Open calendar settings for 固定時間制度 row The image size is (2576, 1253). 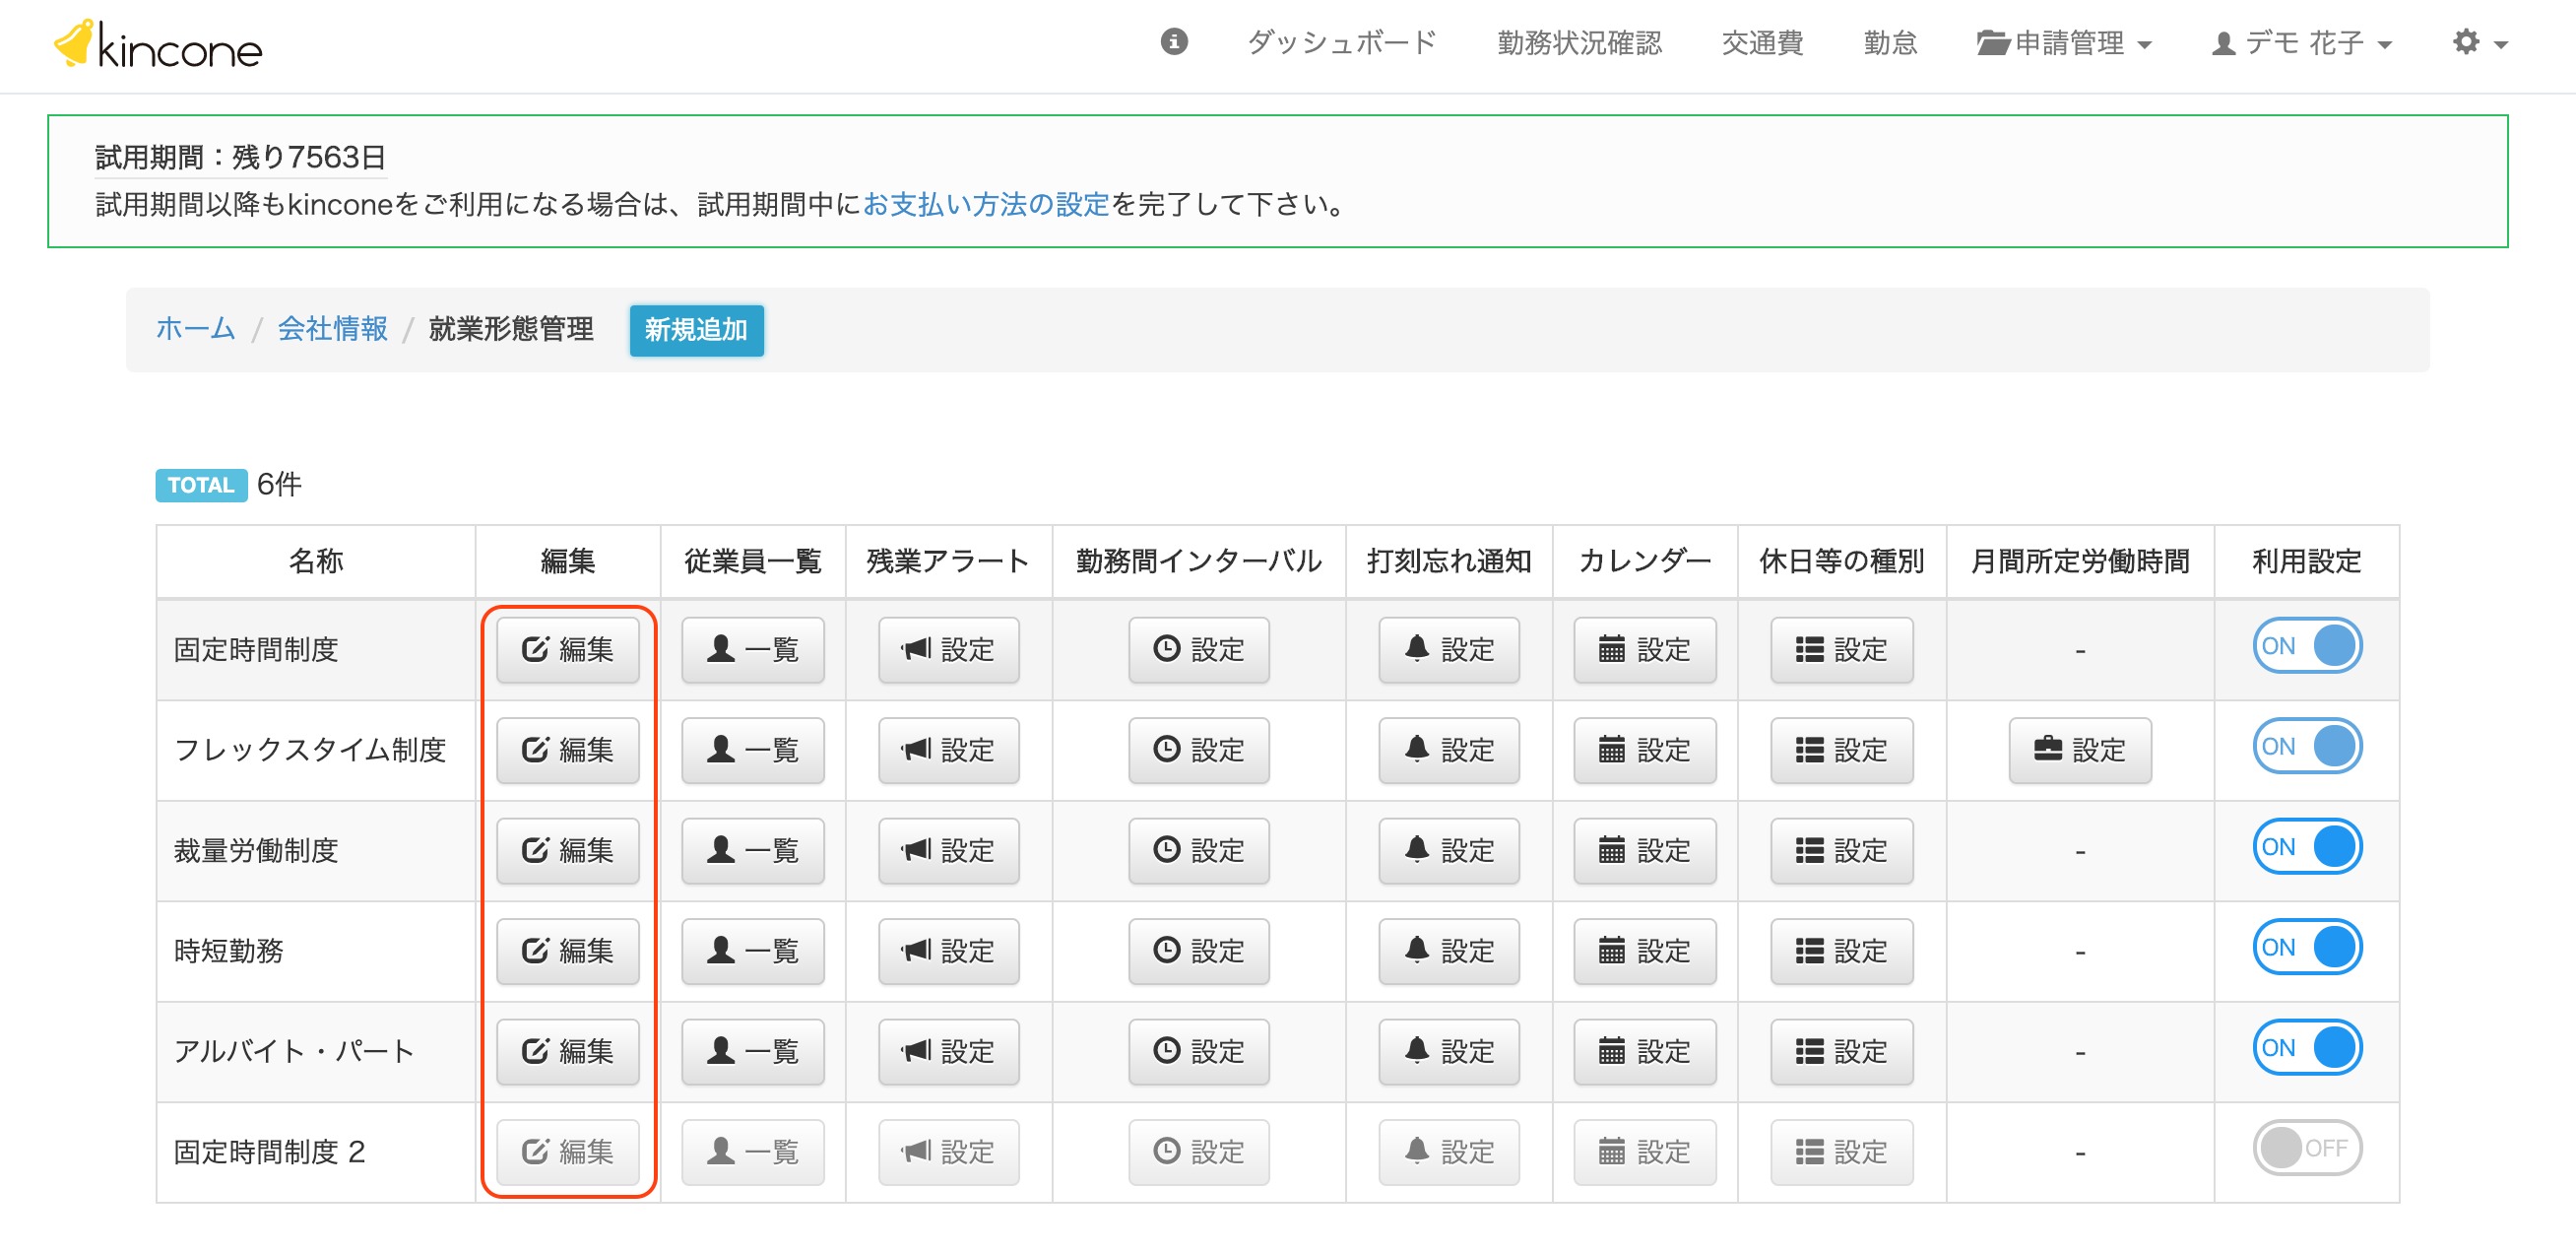[x=1644, y=650]
